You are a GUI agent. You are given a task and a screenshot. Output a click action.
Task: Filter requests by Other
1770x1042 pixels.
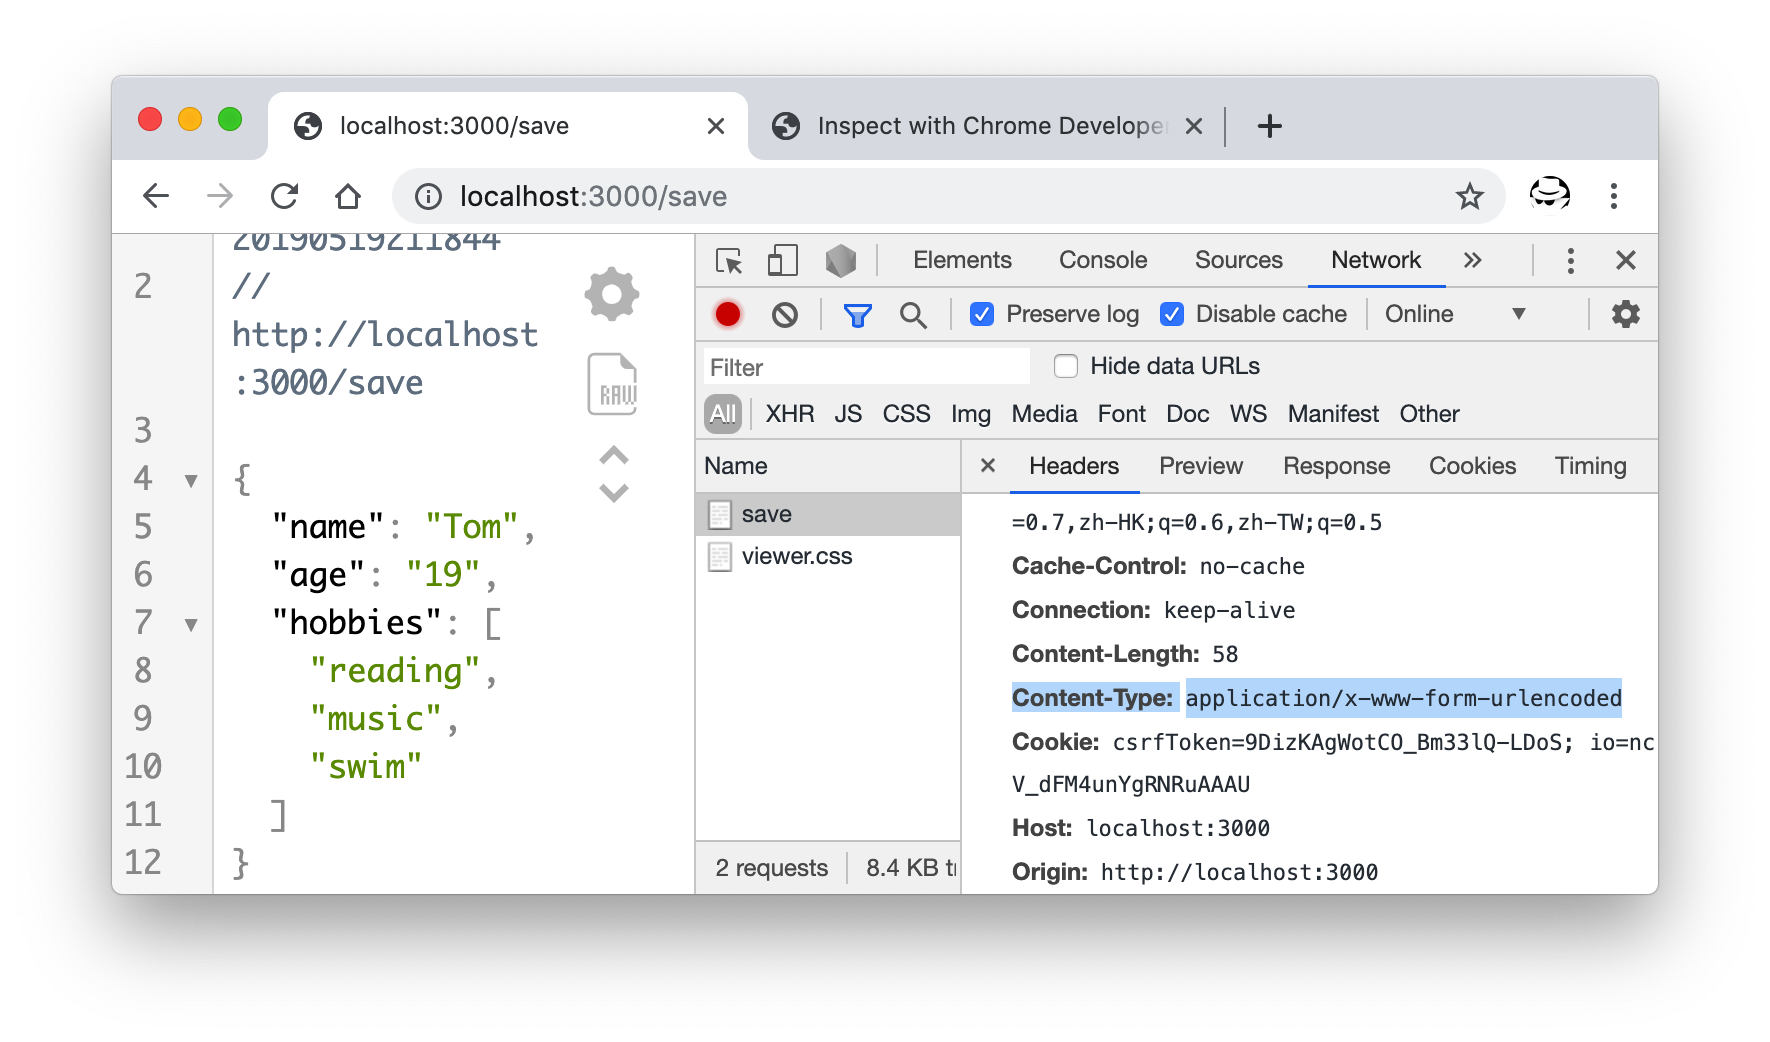coord(1429,414)
